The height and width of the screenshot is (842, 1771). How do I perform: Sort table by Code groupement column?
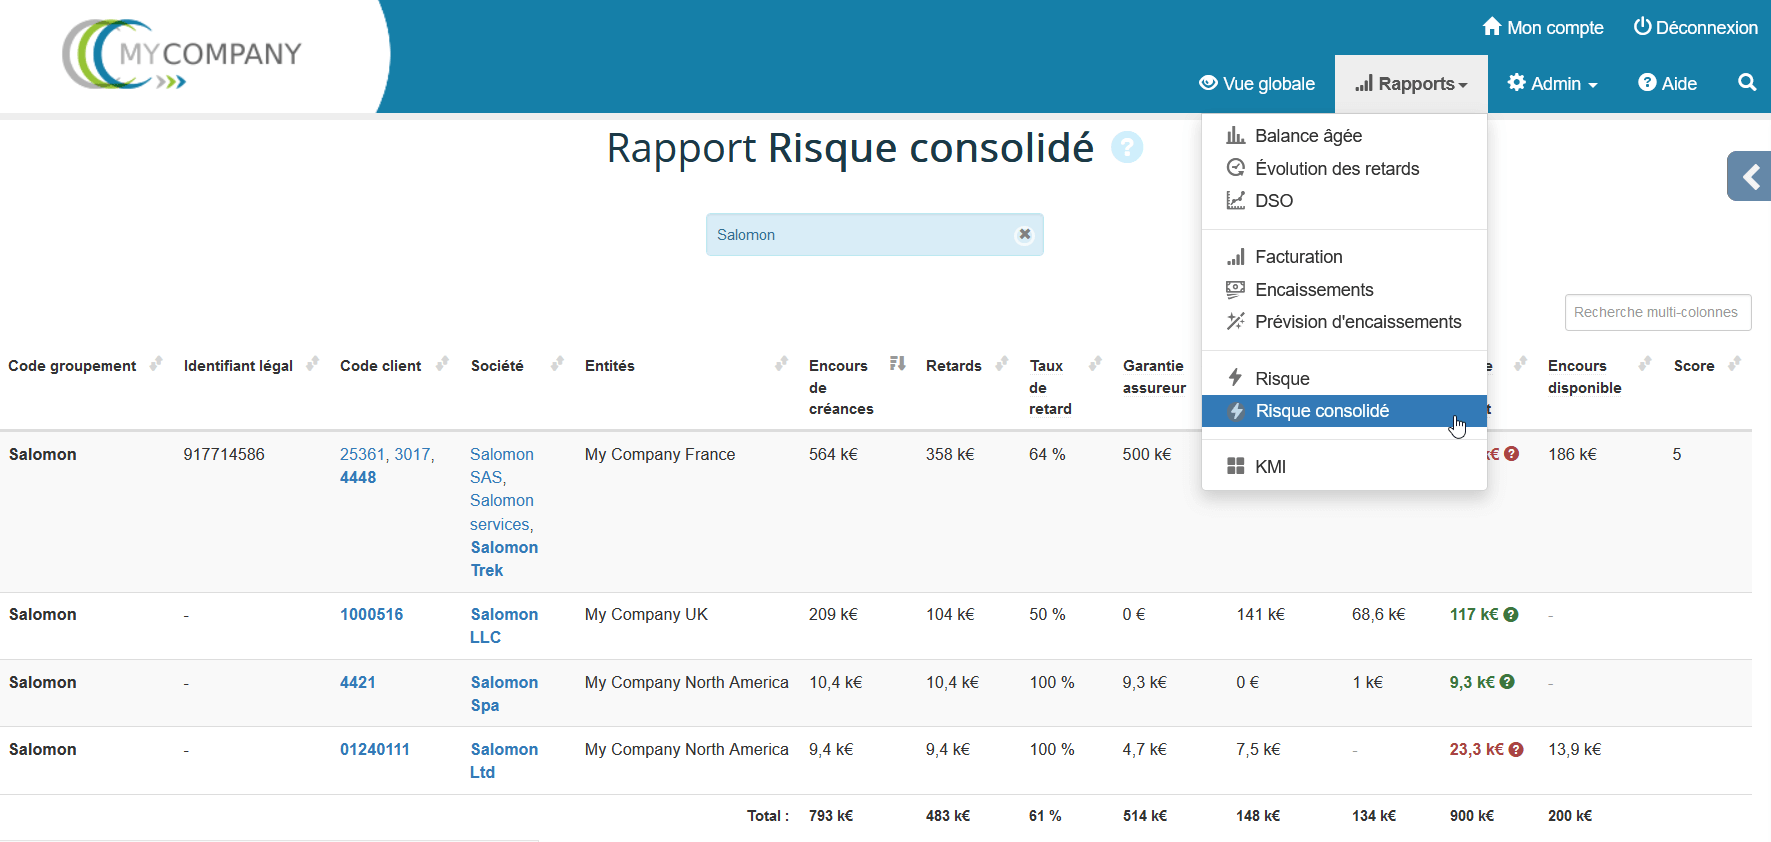click(x=156, y=365)
